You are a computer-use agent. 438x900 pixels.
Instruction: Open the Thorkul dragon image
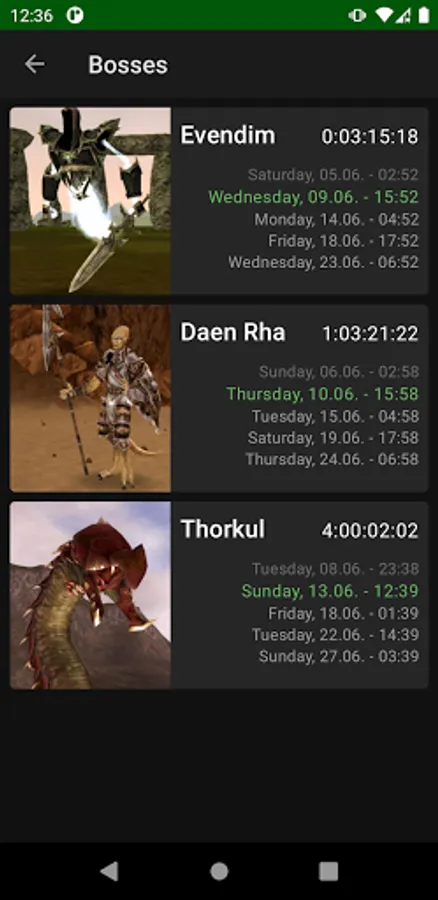(x=90, y=595)
